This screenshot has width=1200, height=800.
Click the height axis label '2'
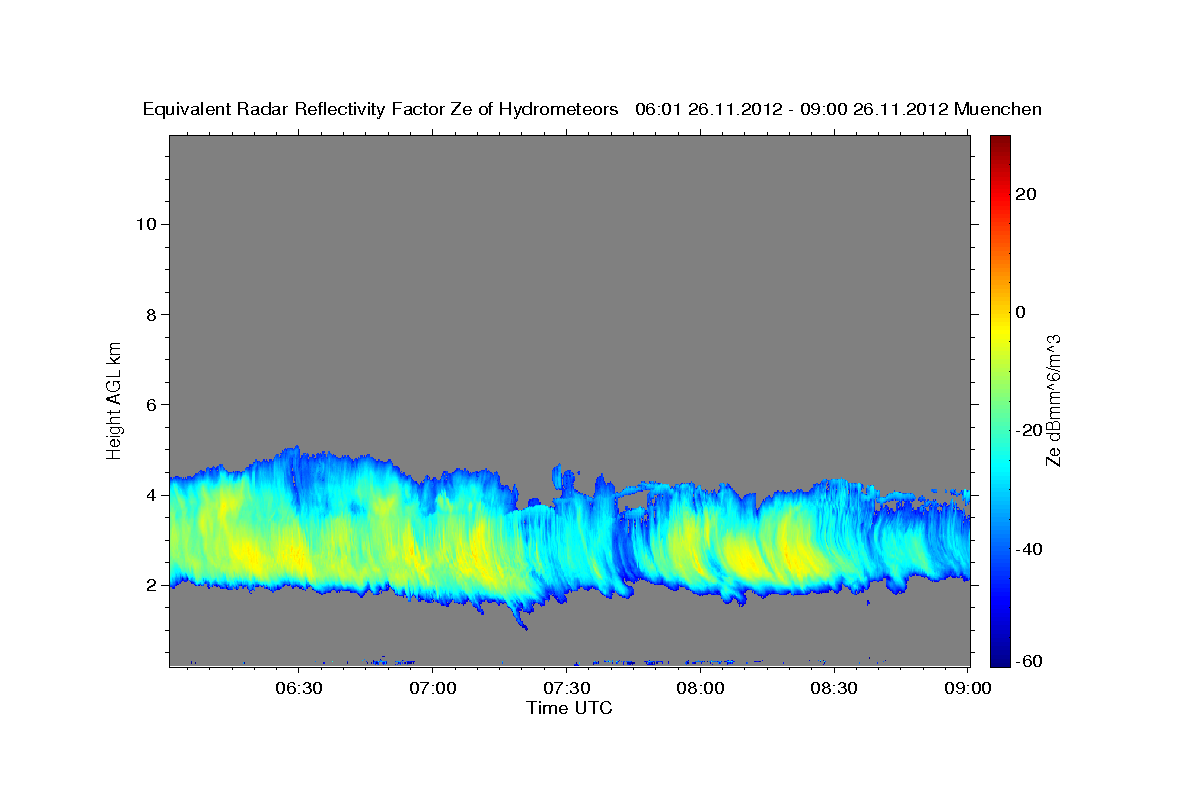tap(151, 585)
